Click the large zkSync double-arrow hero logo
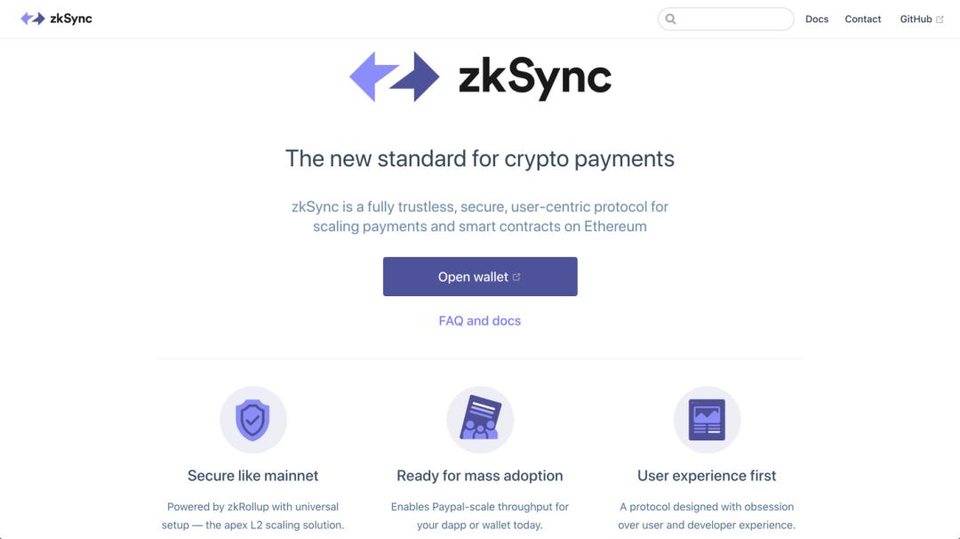This screenshot has width=960, height=539. (x=394, y=77)
